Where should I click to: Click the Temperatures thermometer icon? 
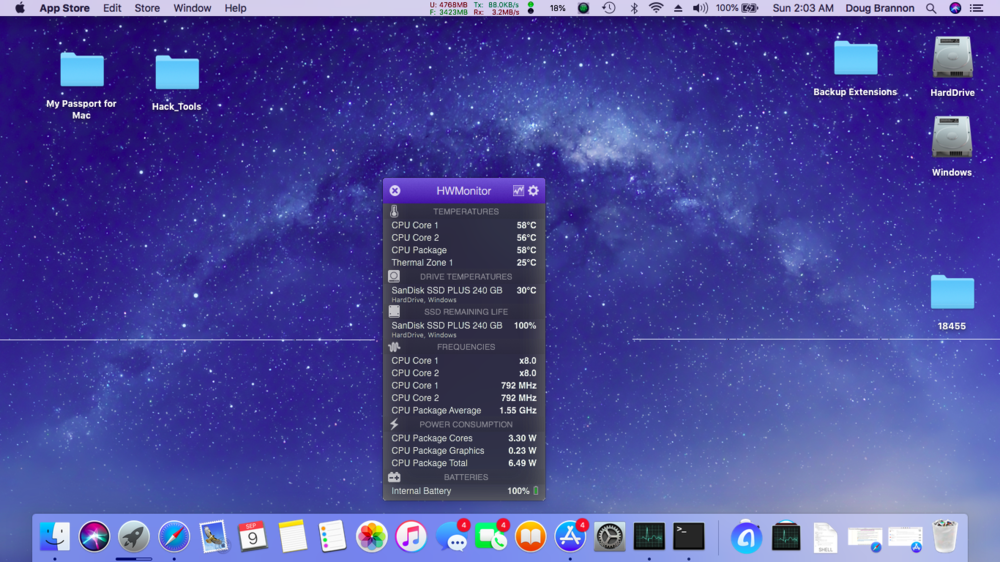(x=394, y=212)
